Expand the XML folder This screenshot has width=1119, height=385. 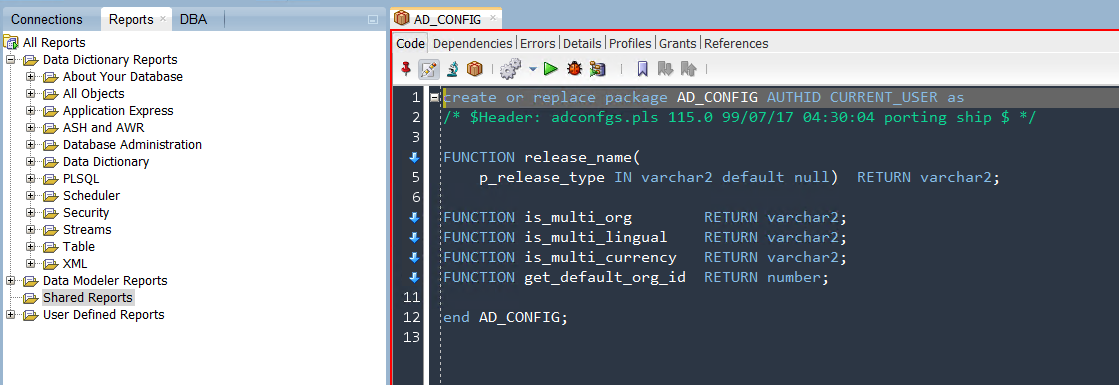[30, 264]
